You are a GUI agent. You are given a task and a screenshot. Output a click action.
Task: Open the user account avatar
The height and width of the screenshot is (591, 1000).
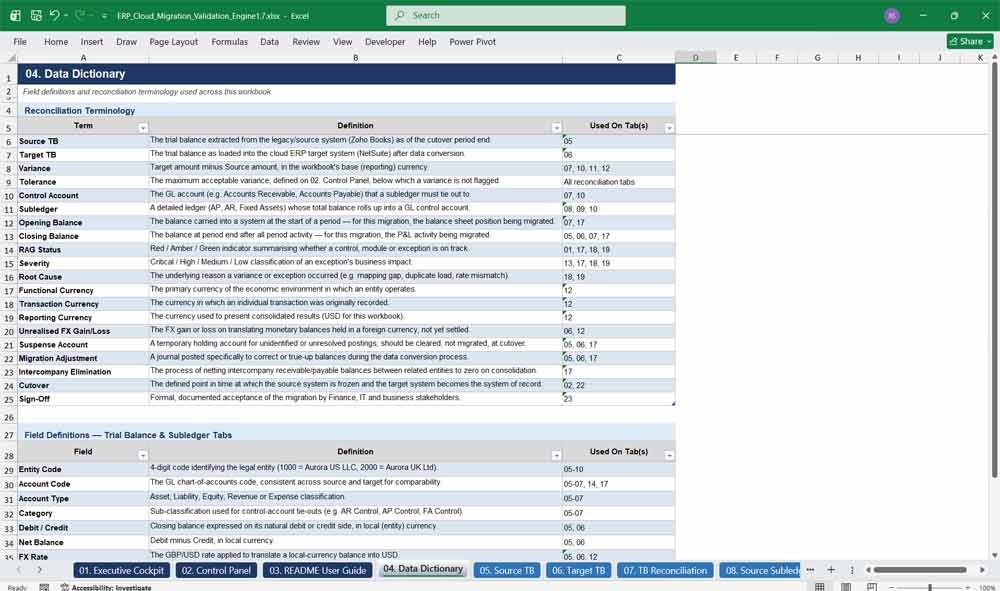[x=892, y=15]
